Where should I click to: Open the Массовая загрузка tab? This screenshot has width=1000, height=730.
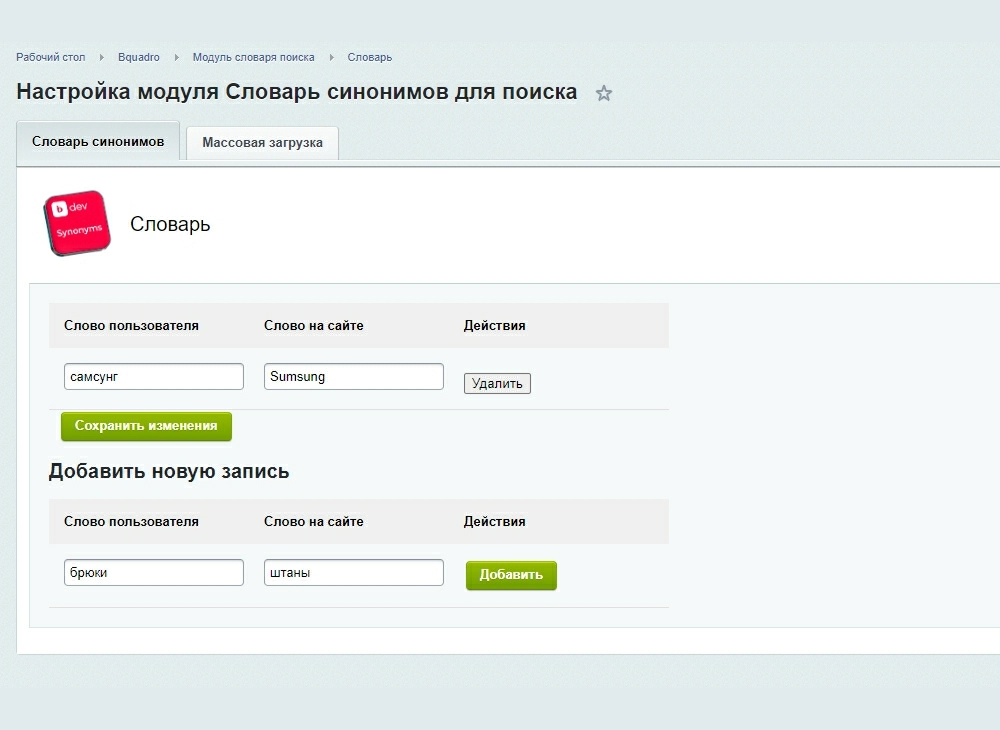[x=262, y=143]
